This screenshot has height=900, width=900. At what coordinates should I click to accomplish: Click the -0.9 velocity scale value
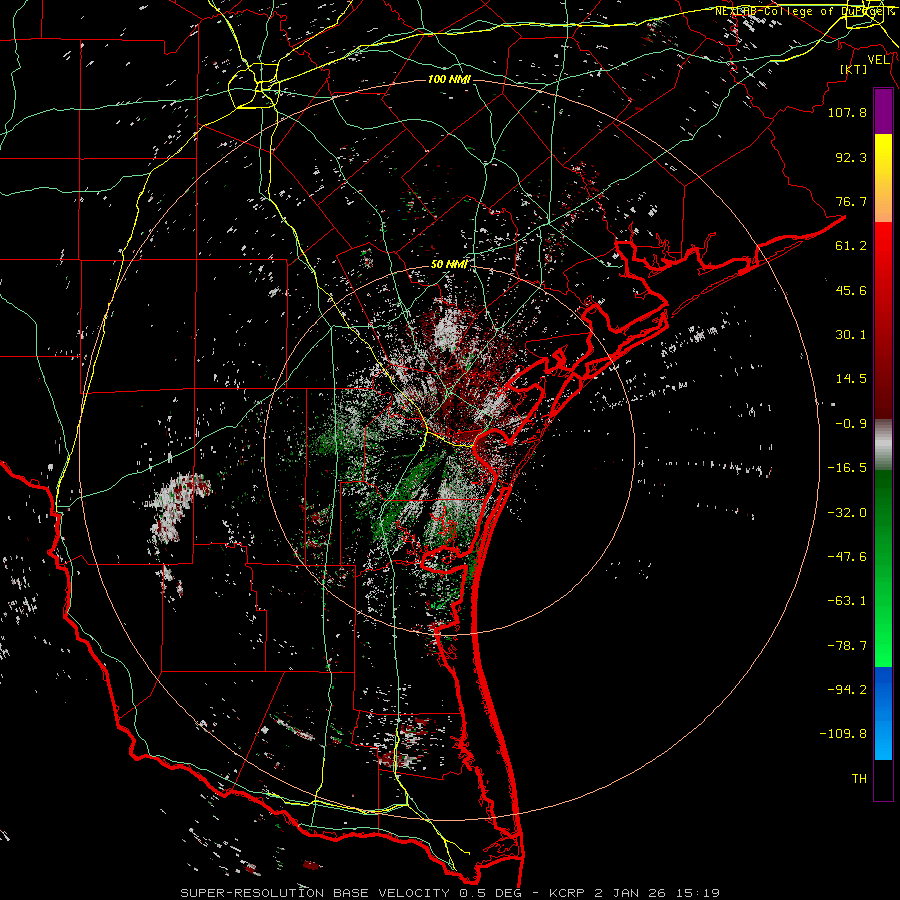click(x=851, y=424)
